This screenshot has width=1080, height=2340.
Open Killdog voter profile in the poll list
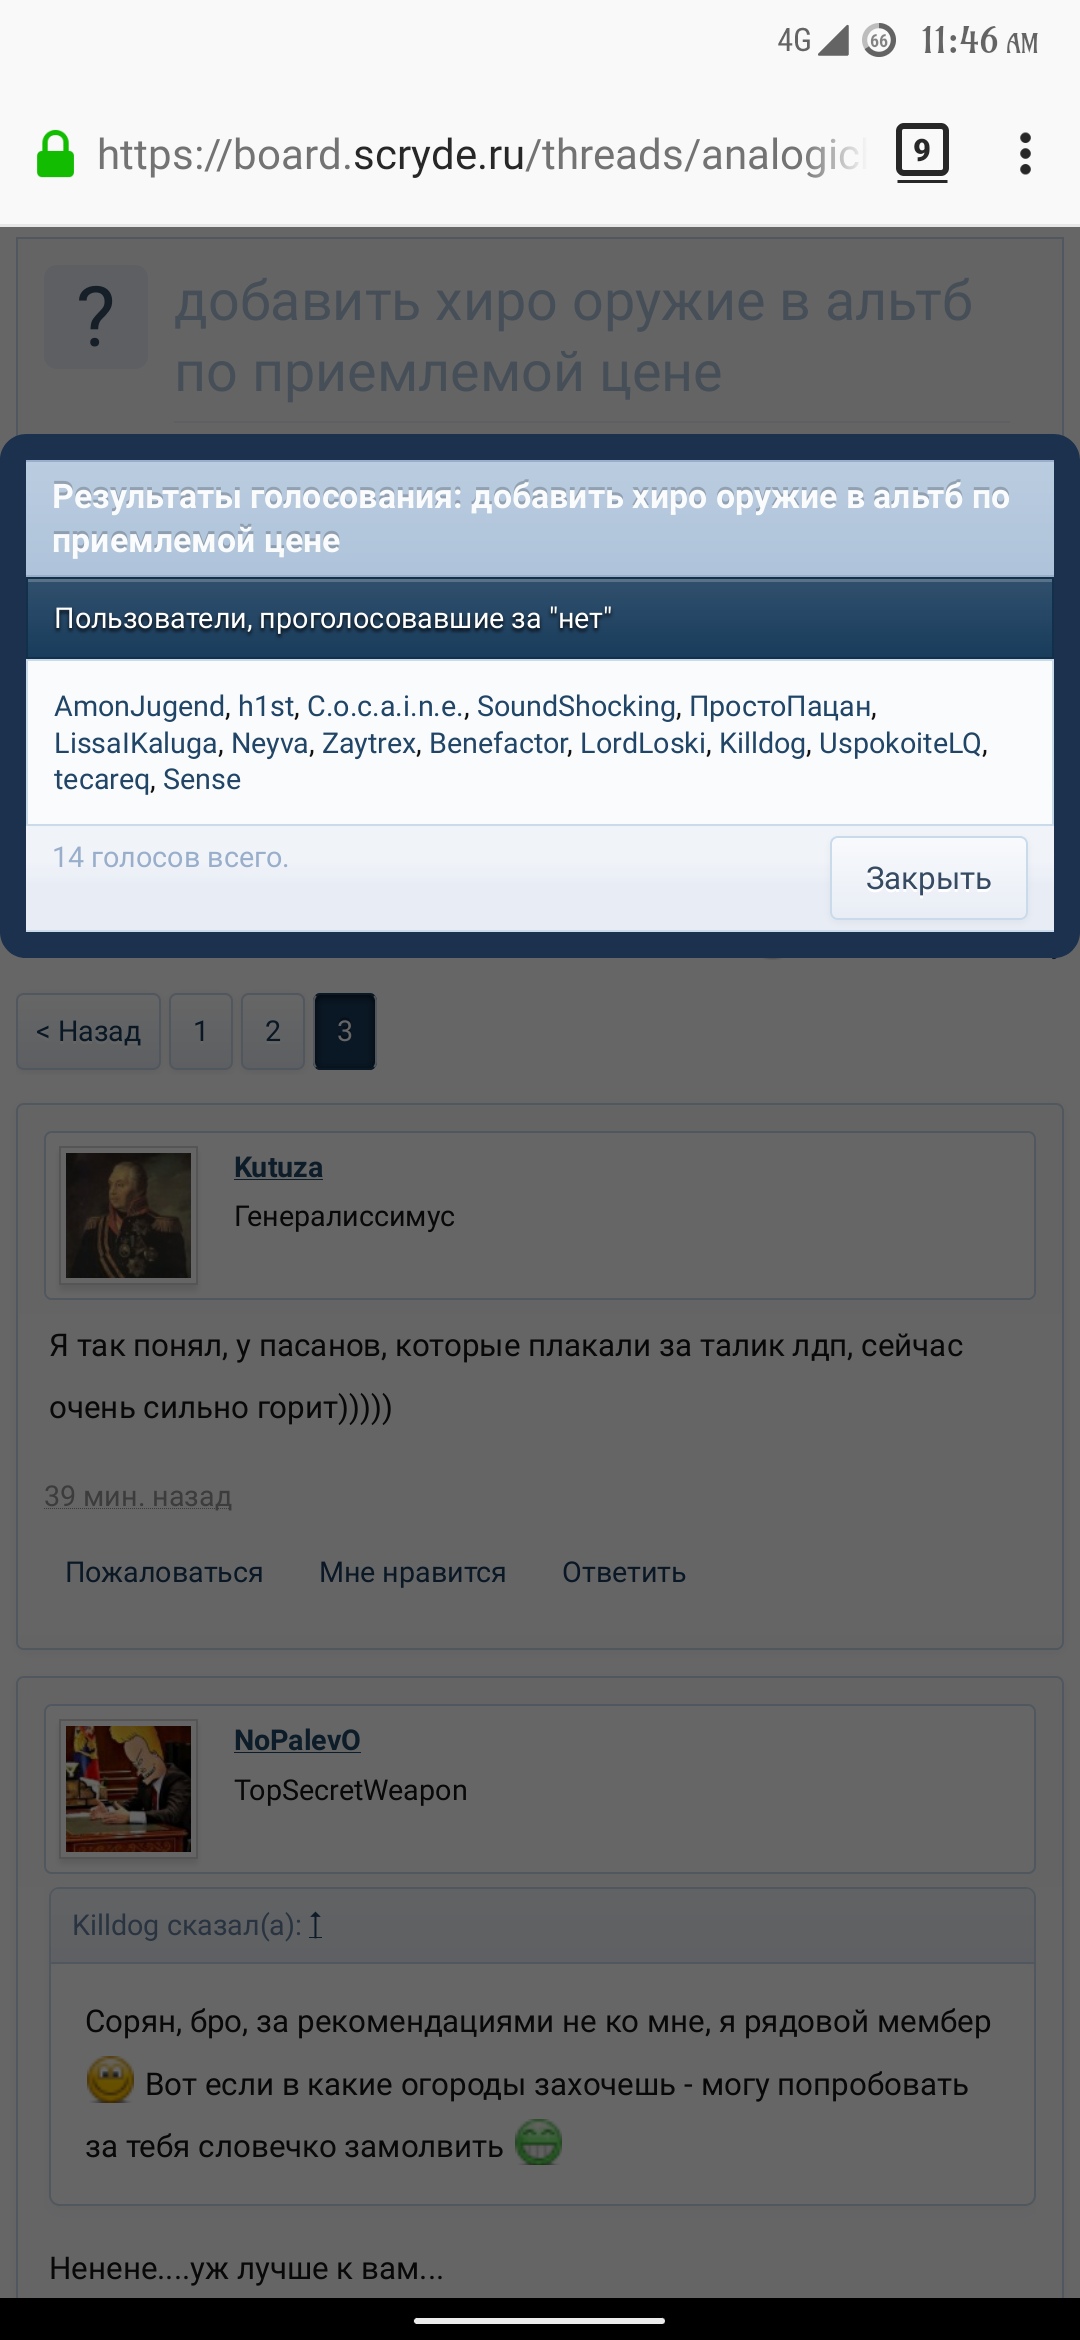[762, 743]
